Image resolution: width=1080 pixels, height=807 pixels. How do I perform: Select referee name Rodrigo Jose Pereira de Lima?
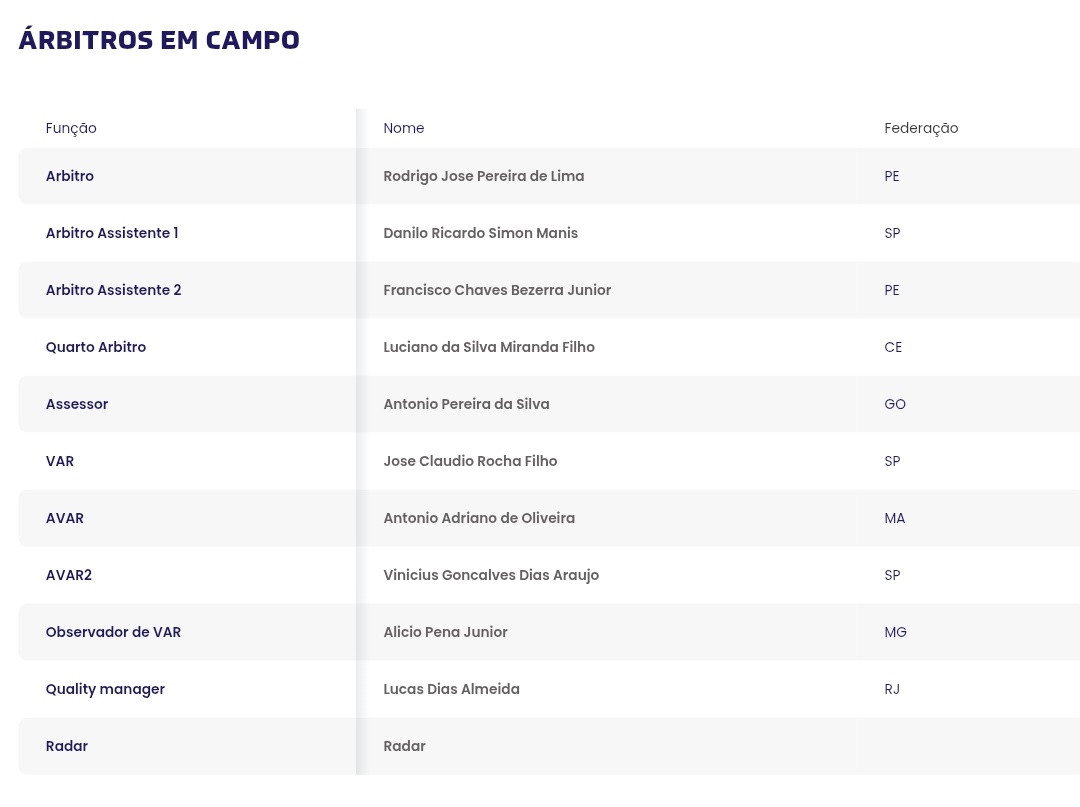tap(484, 176)
